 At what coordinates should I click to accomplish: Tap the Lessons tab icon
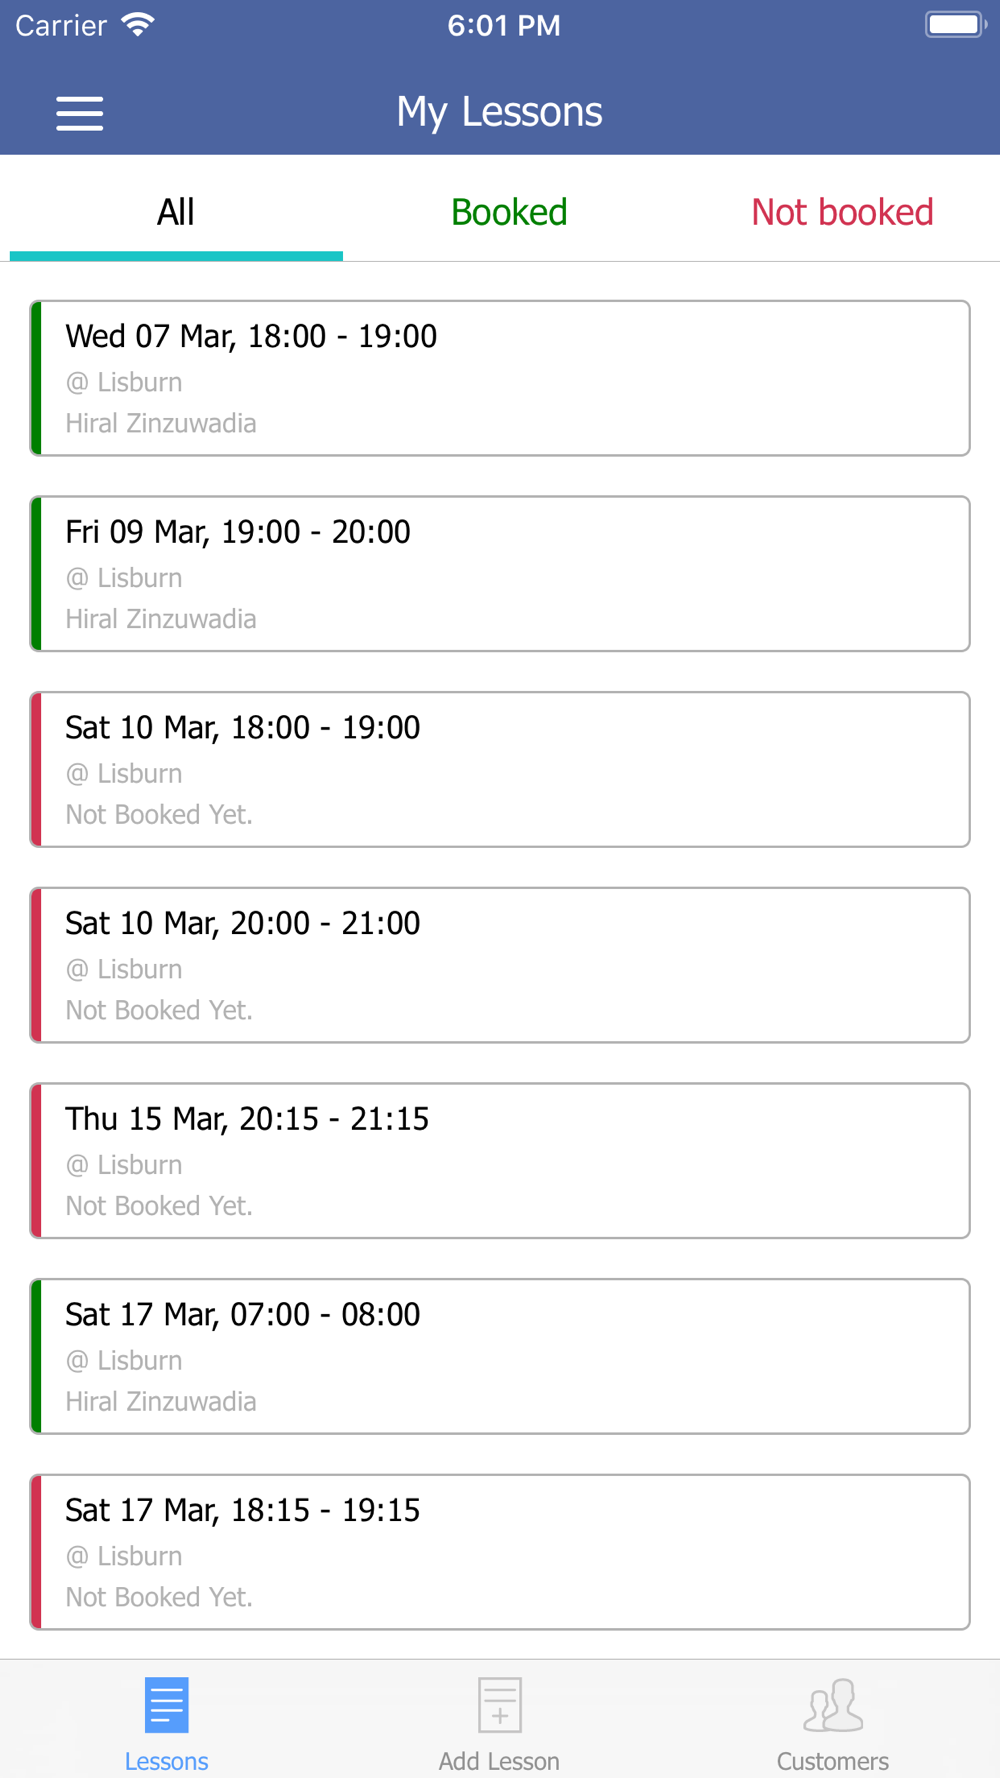166,1704
